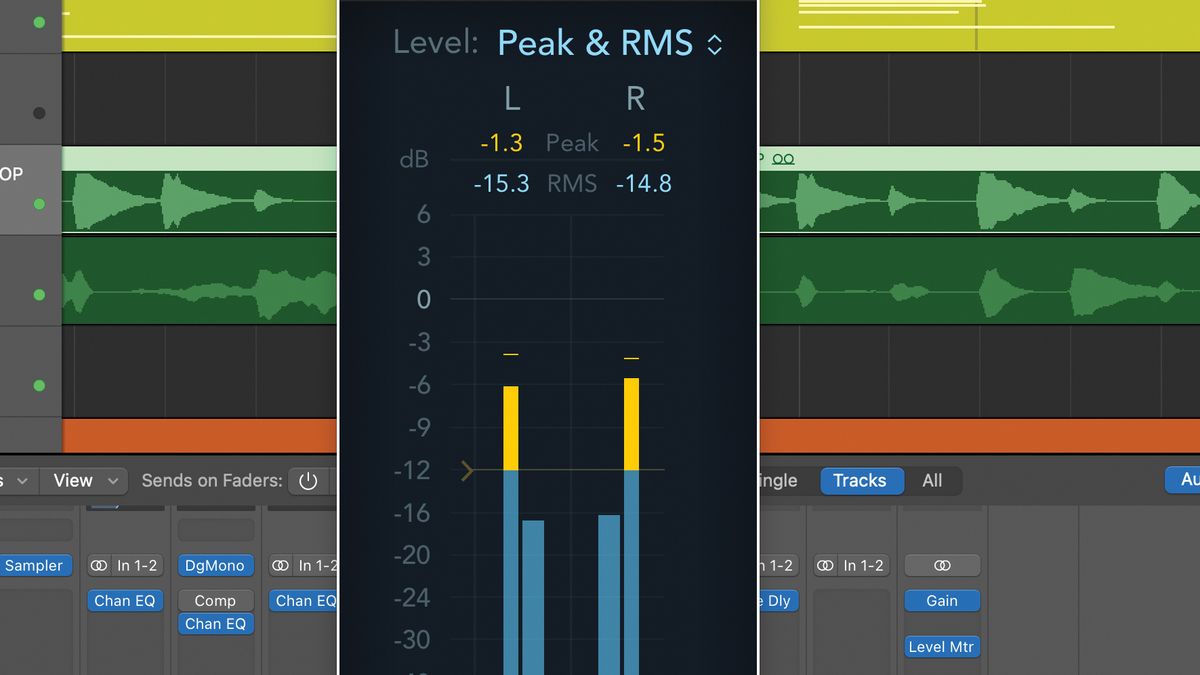Open the DgMono plugin slot
The image size is (1200, 675).
coord(215,565)
